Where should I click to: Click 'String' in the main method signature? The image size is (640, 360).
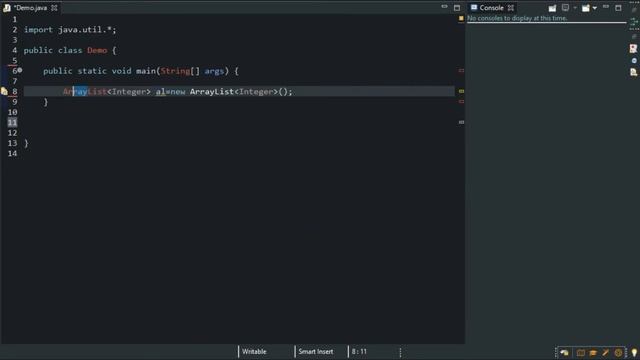pyautogui.click(x=175, y=71)
